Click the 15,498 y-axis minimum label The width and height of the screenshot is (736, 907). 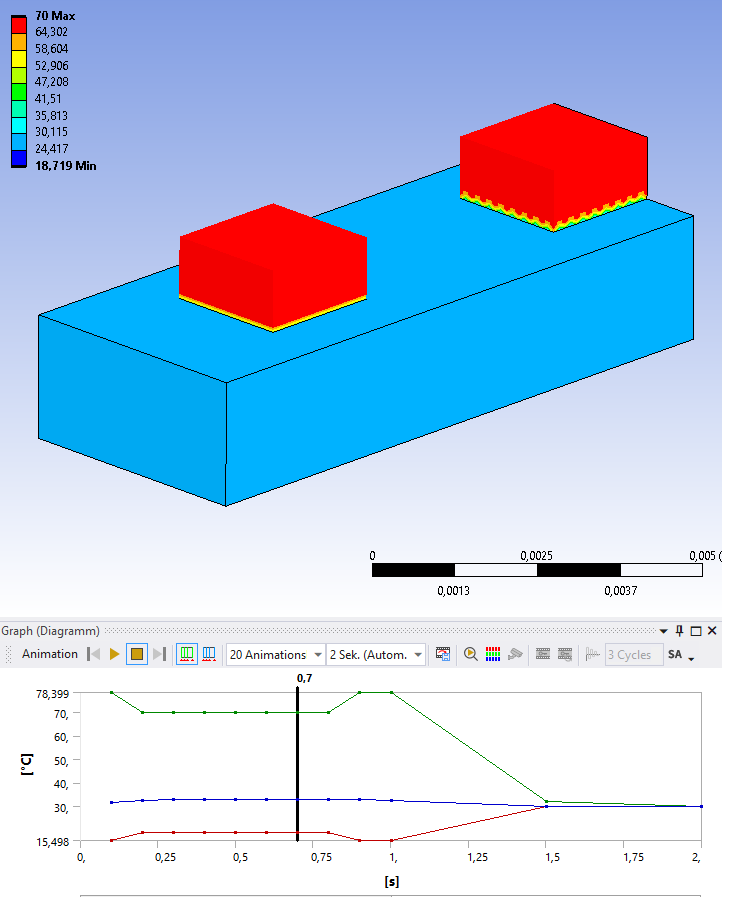click(52, 842)
